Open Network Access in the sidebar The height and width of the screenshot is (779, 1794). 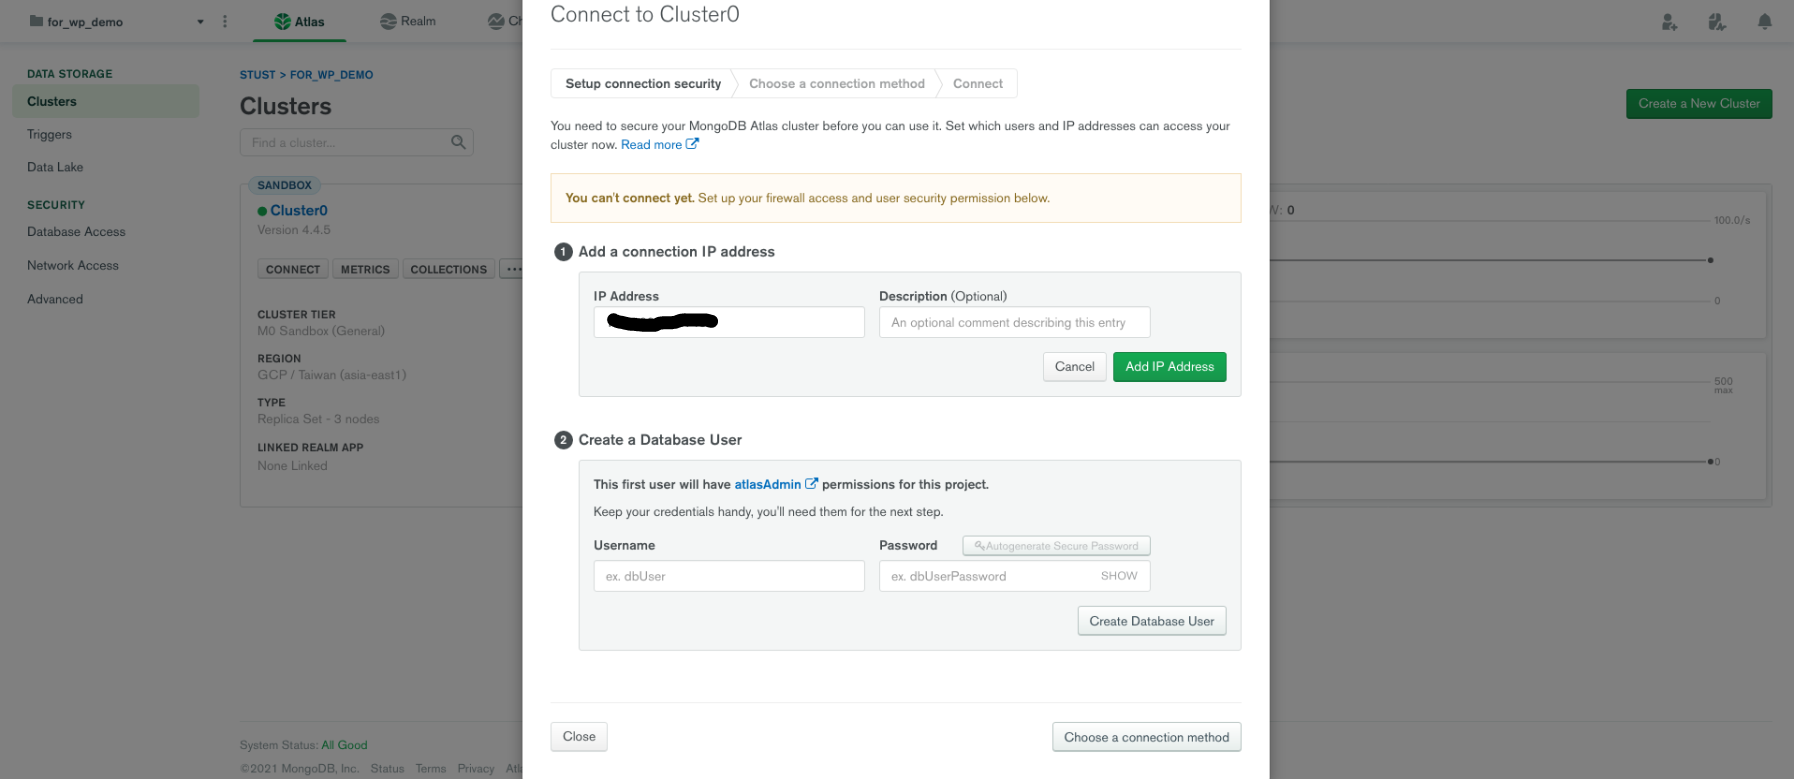tap(73, 265)
